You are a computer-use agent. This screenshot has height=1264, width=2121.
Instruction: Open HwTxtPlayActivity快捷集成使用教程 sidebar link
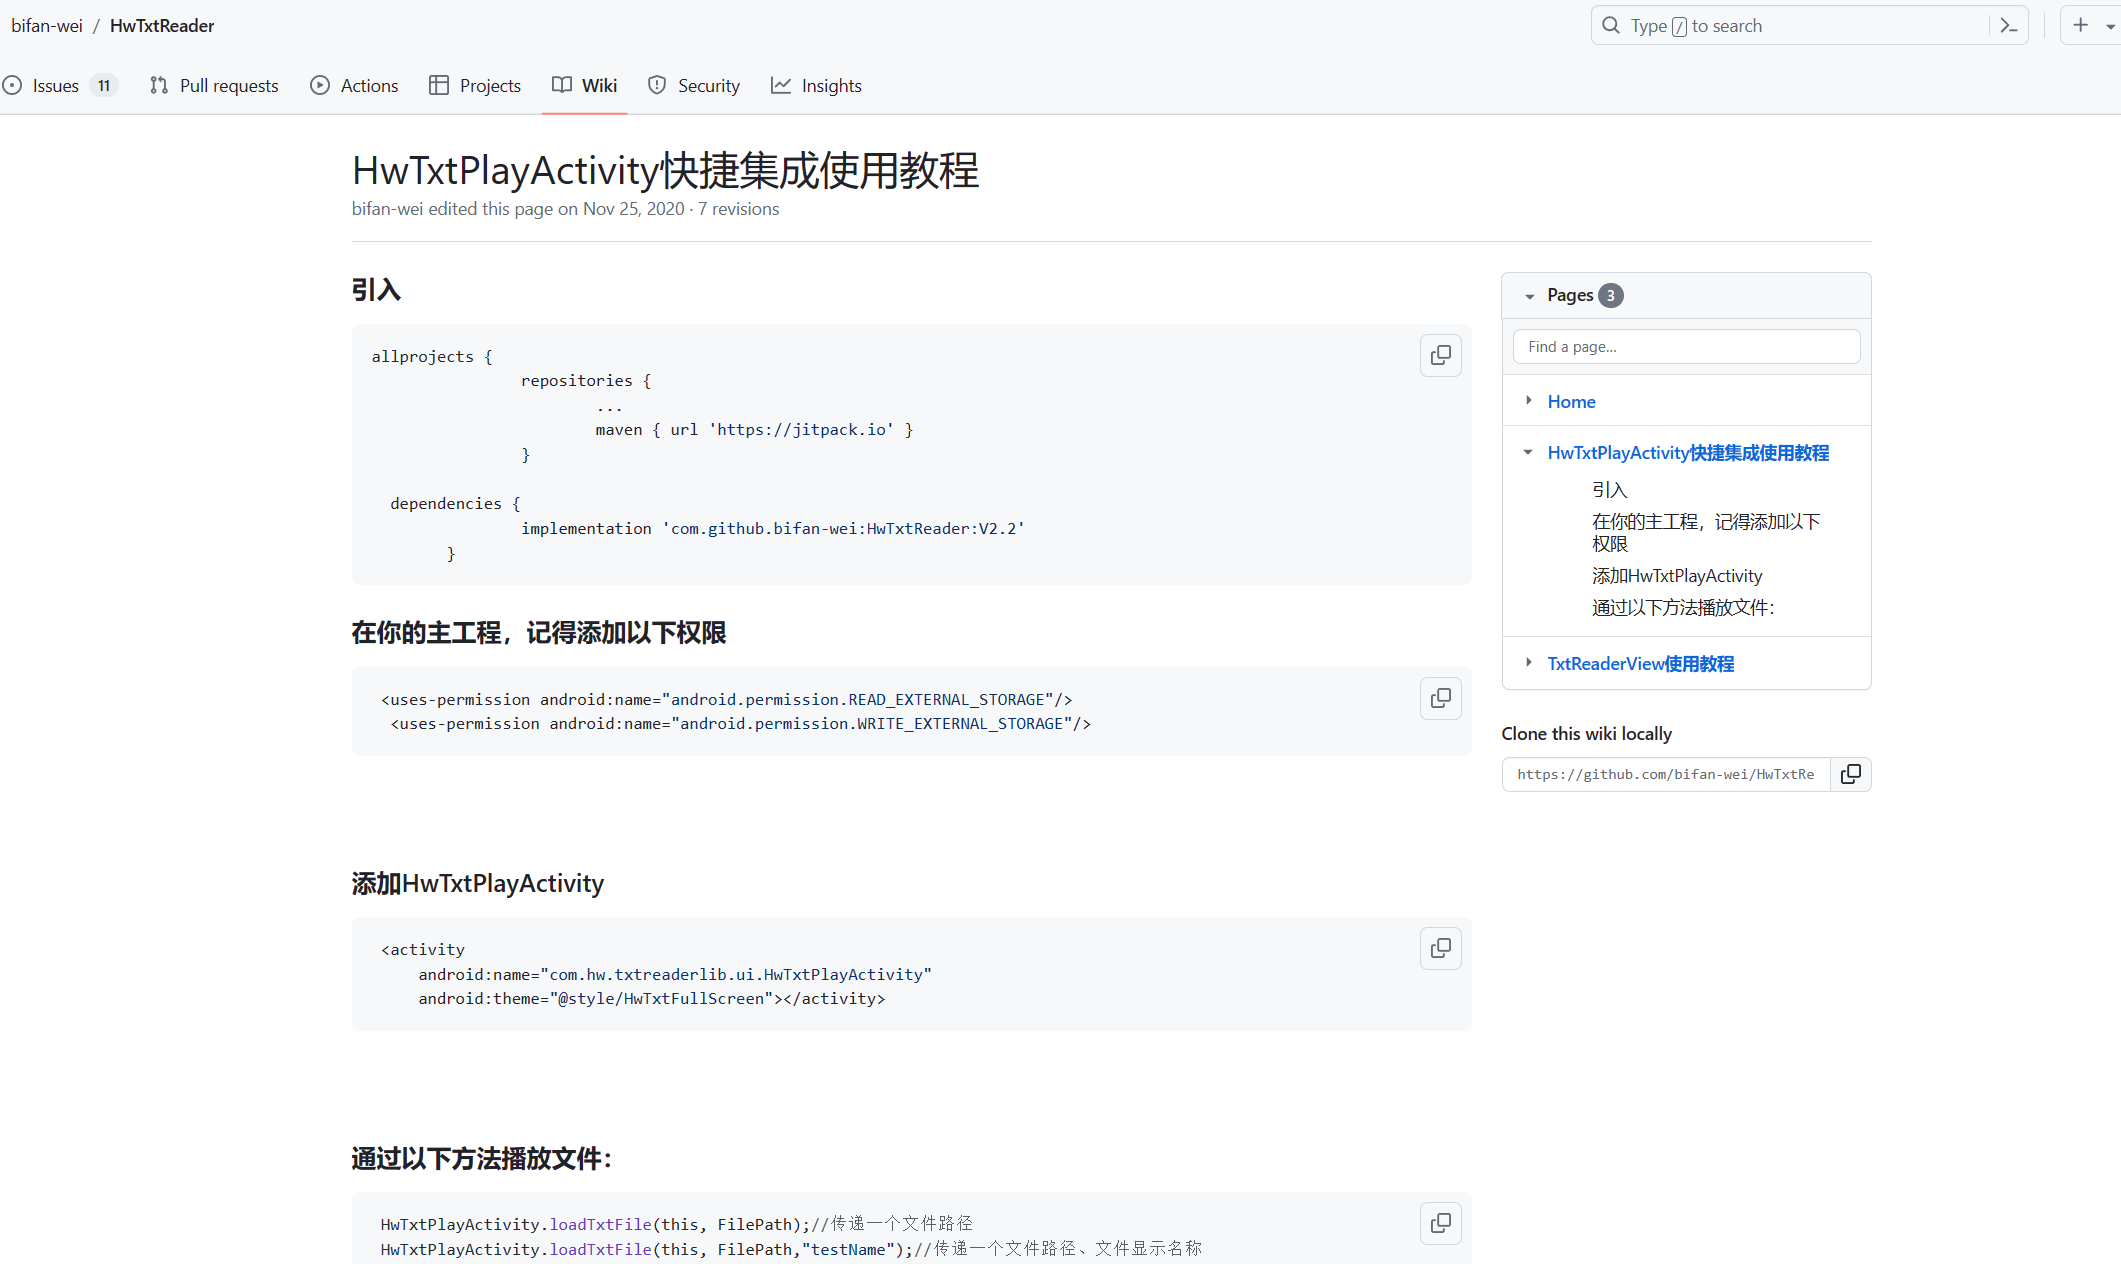click(1688, 453)
